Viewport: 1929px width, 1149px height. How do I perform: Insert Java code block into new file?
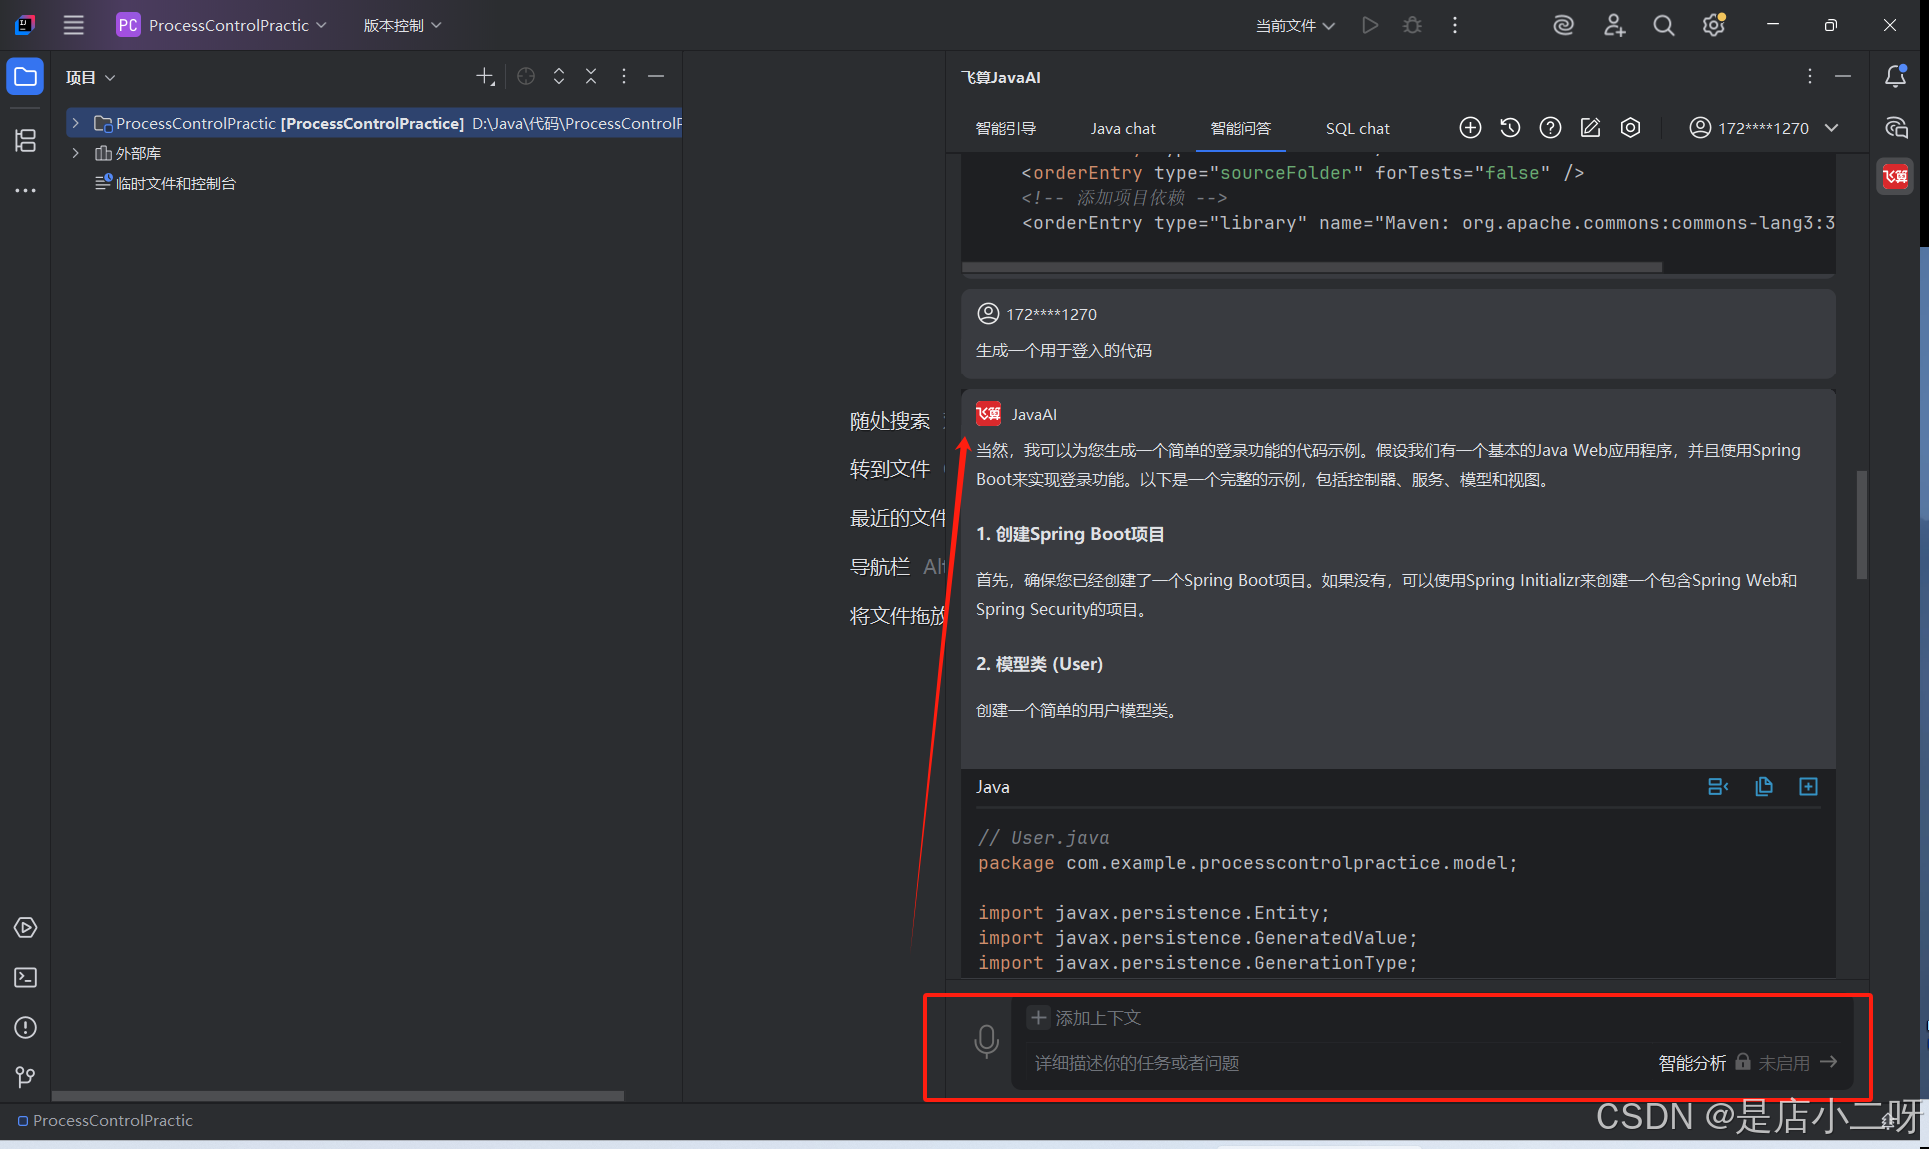(1808, 787)
